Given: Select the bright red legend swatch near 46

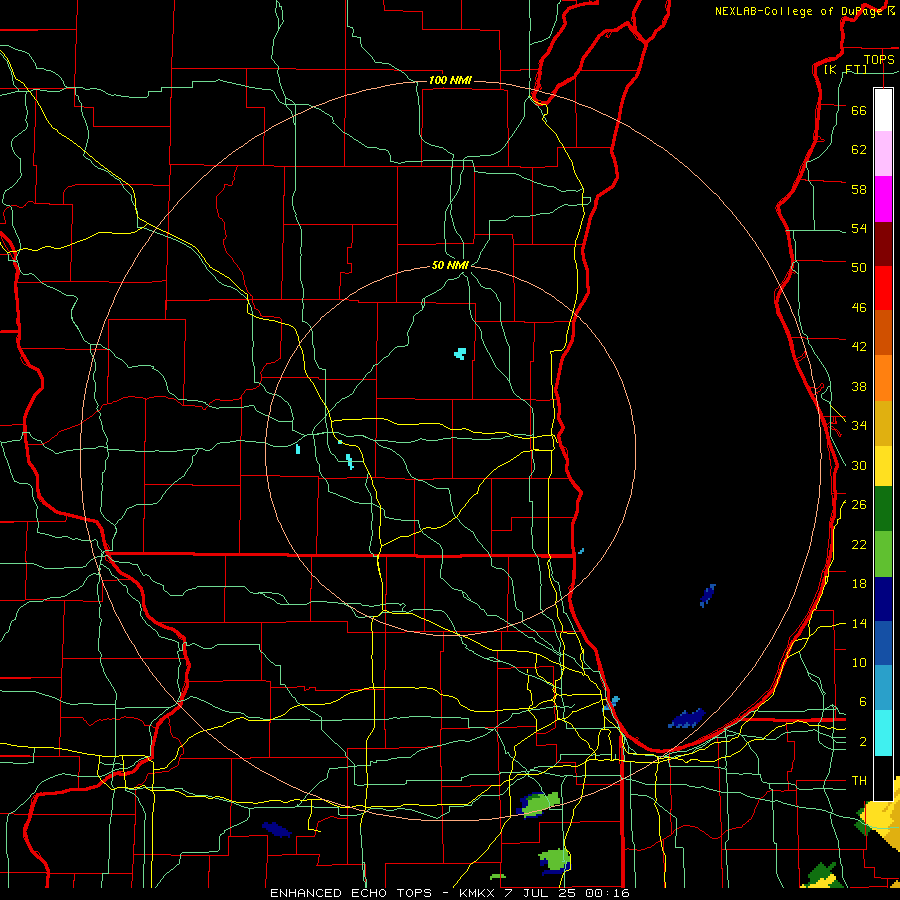Looking at the screenshot, I should [x=883, y=288].
